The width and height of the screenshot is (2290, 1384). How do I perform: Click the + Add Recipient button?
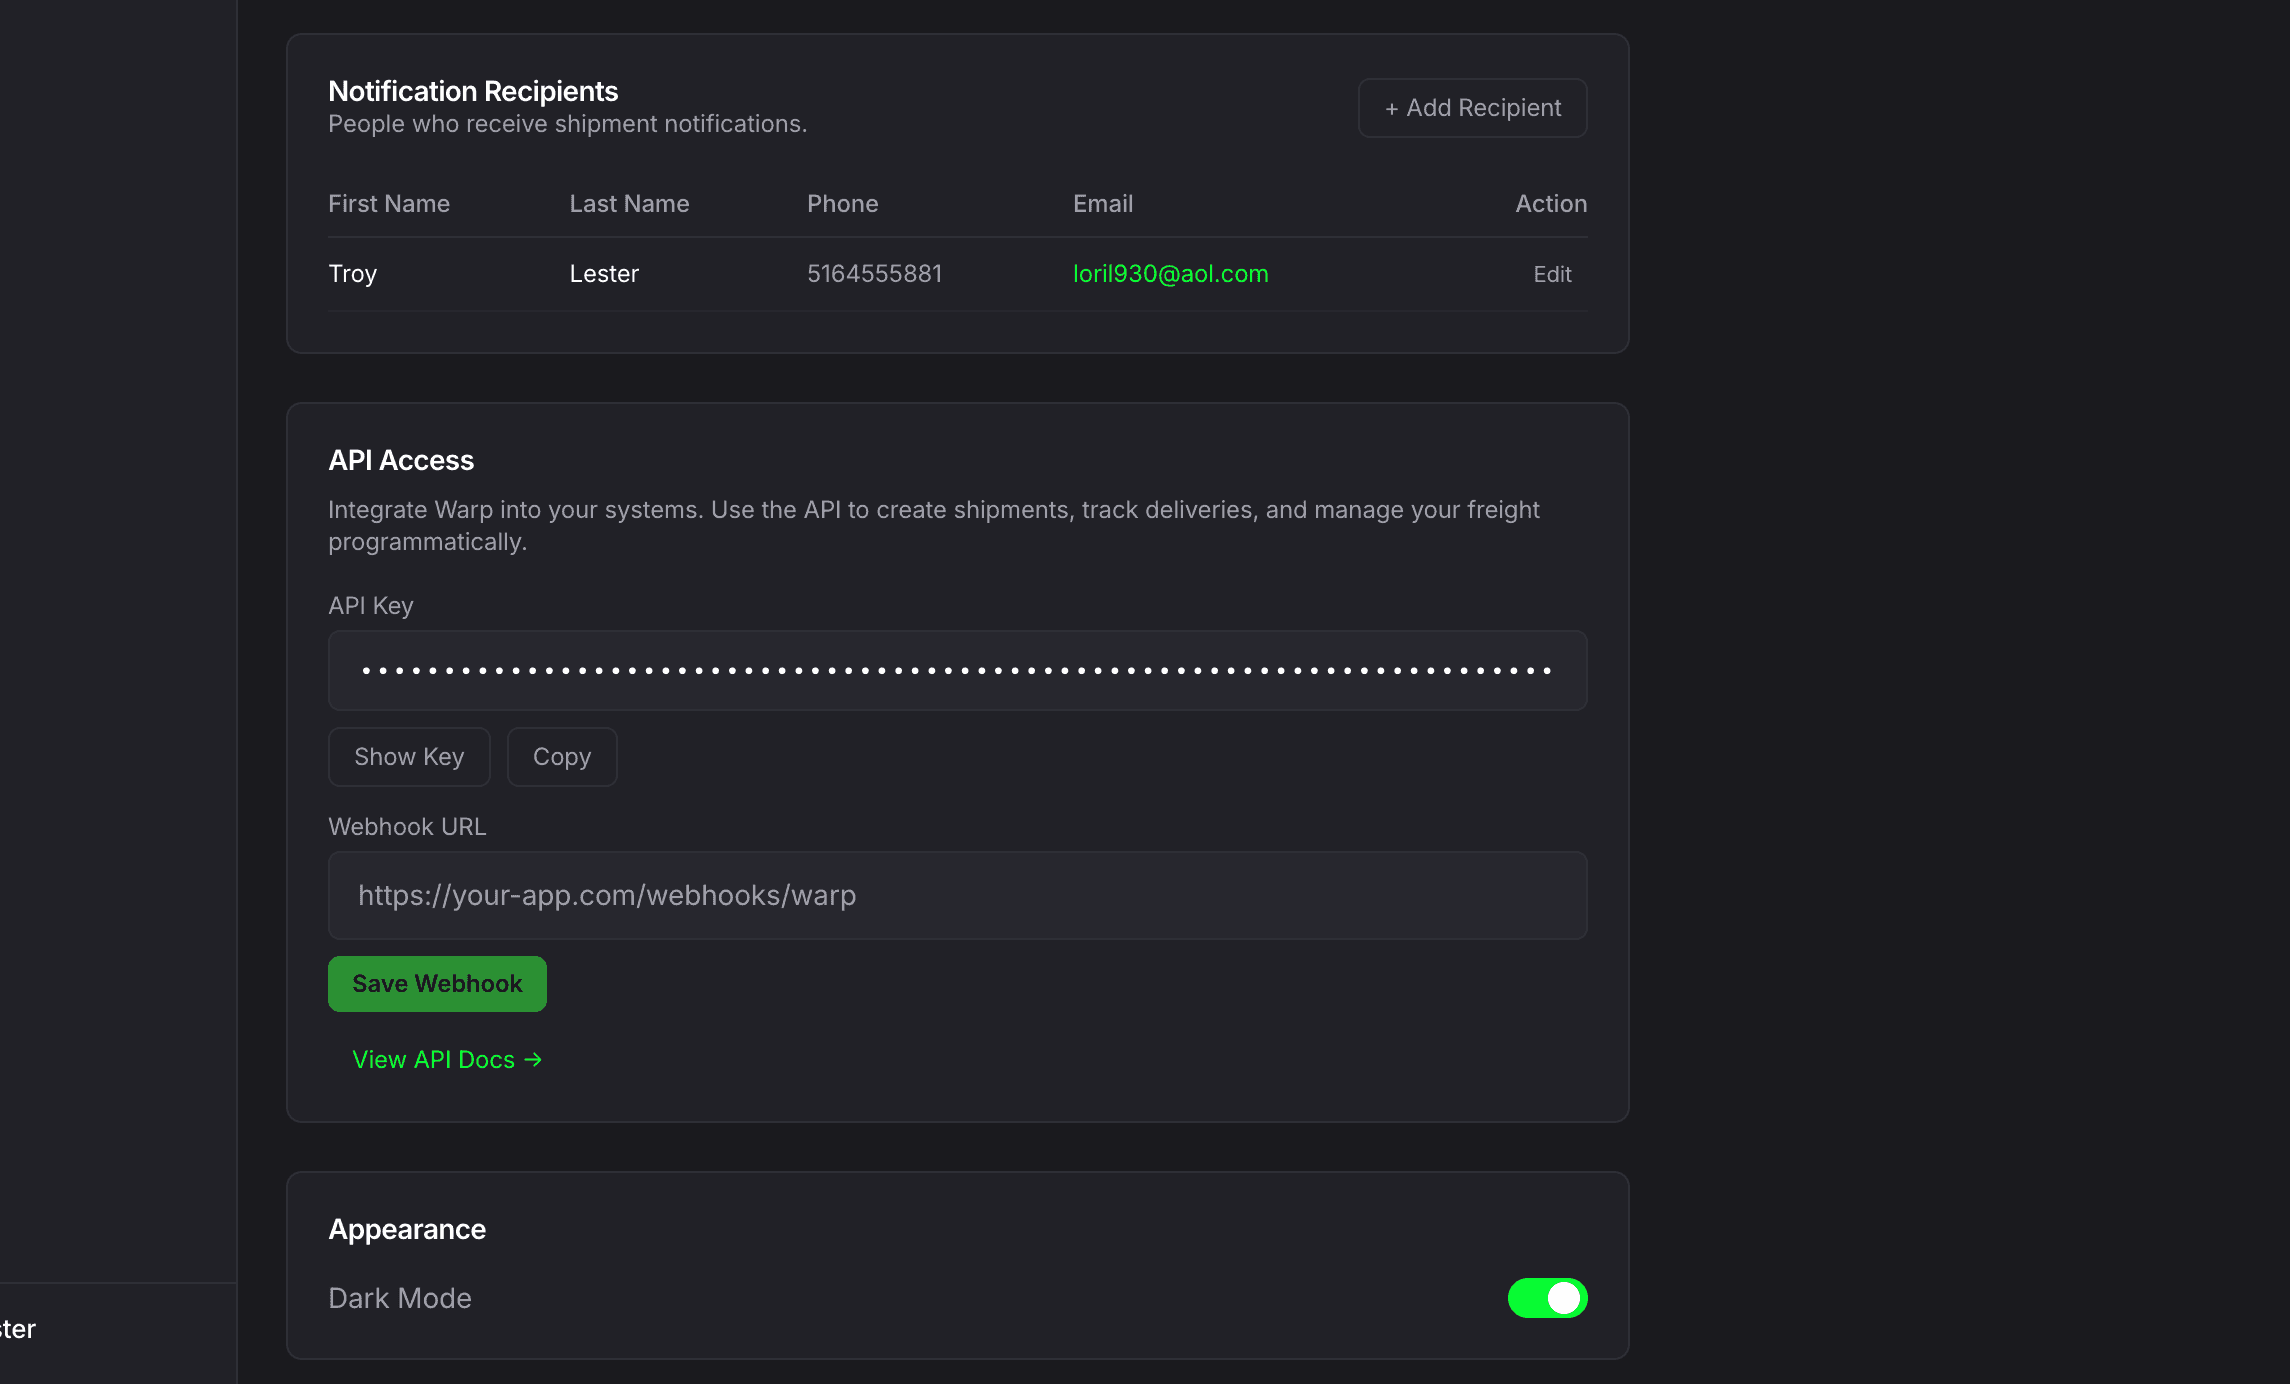click(1471, 107)
